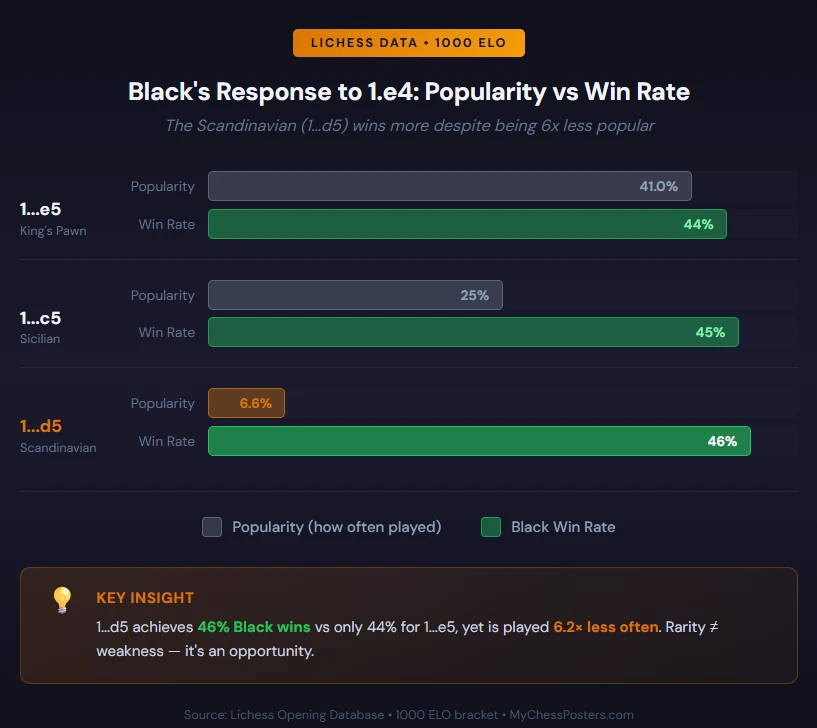Screen dimensions: 817x728
Task: Click the green Black Win Rate swatch
Action: [x=491, y=527]
